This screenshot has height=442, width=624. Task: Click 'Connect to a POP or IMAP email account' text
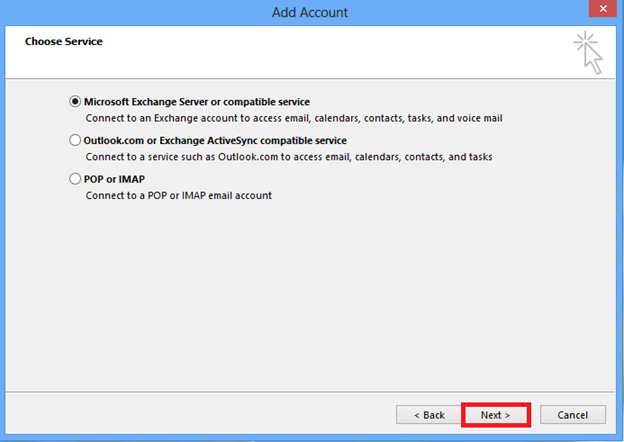179,195
